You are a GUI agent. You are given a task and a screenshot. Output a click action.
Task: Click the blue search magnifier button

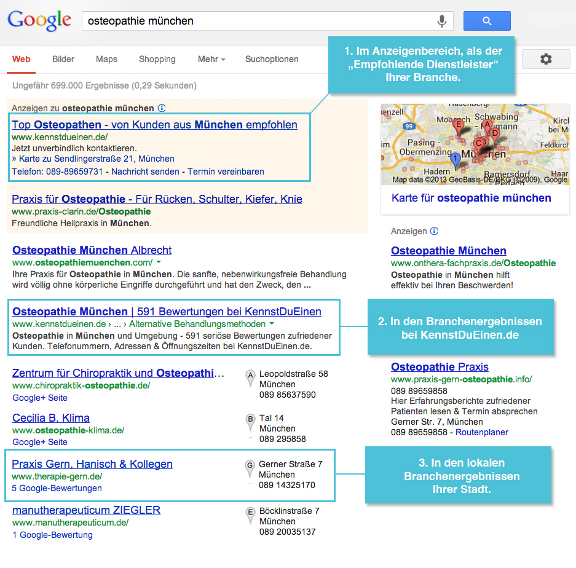click(487, 21)
